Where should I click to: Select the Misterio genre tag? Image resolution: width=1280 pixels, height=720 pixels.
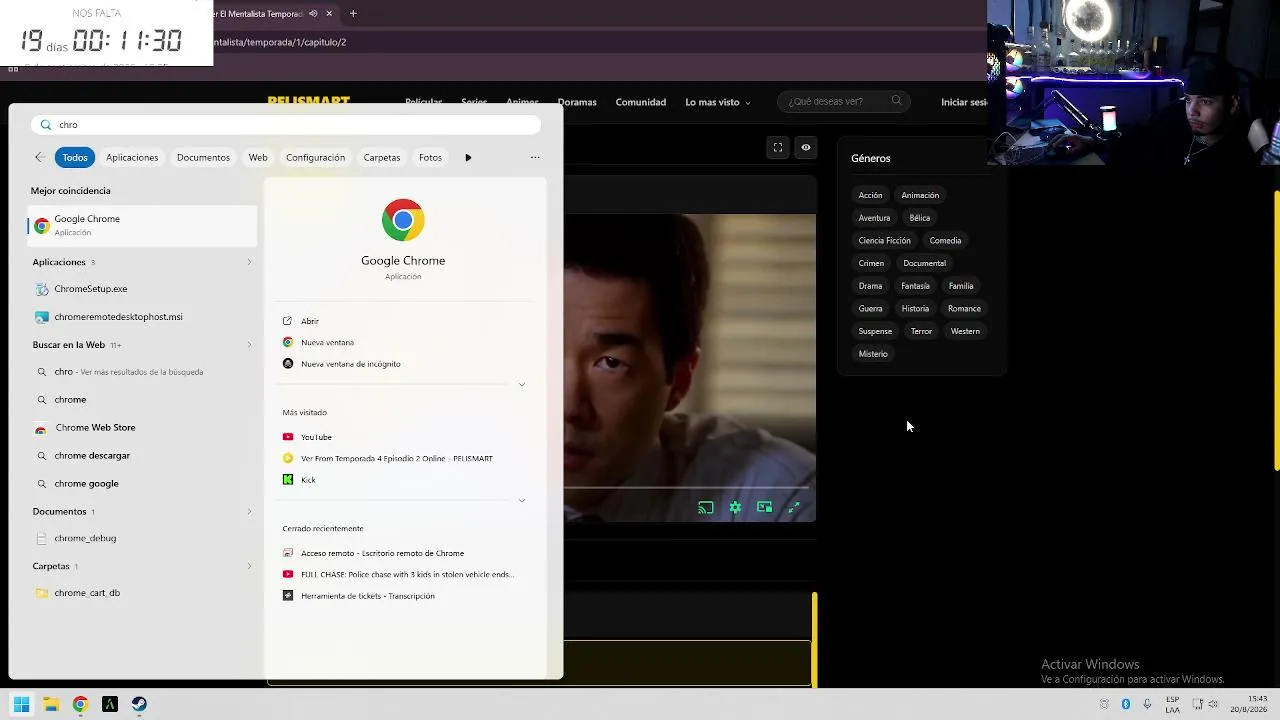(873, 354)
